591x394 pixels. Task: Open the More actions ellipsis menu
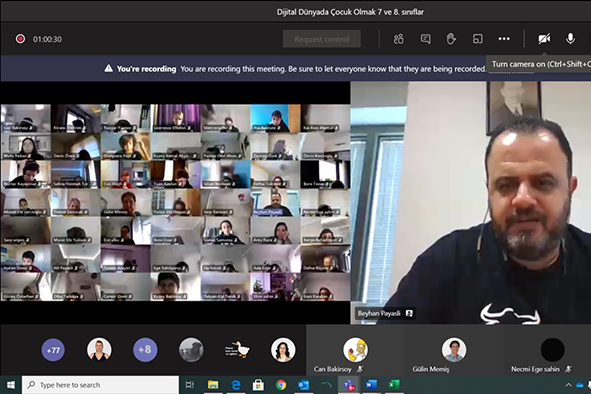point(504,39)
